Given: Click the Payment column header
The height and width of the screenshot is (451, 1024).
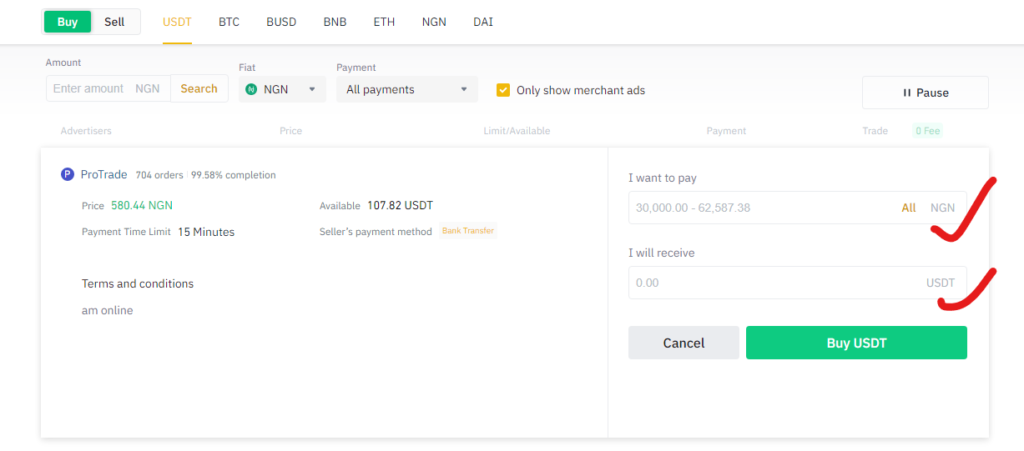Looking at the screenshot, I should pyautogui.click(x=726, y=131).
